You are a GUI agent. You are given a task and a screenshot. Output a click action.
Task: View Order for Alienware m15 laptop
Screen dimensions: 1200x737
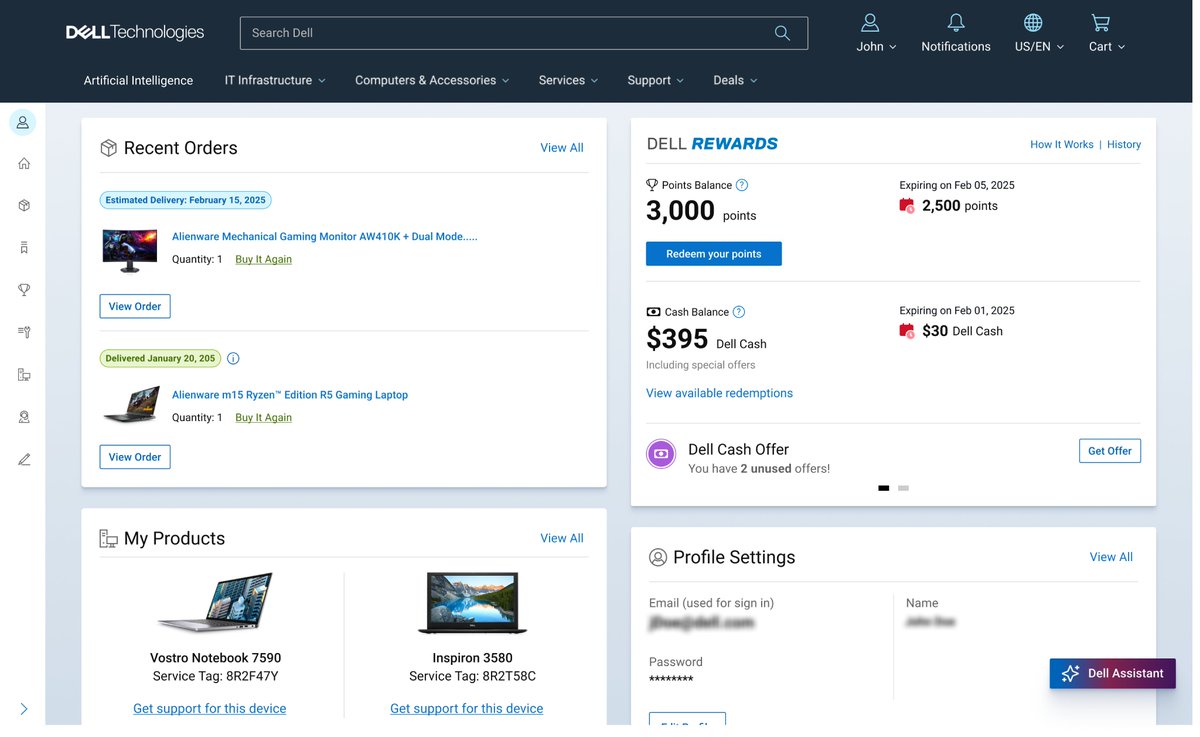coord(135,457)
